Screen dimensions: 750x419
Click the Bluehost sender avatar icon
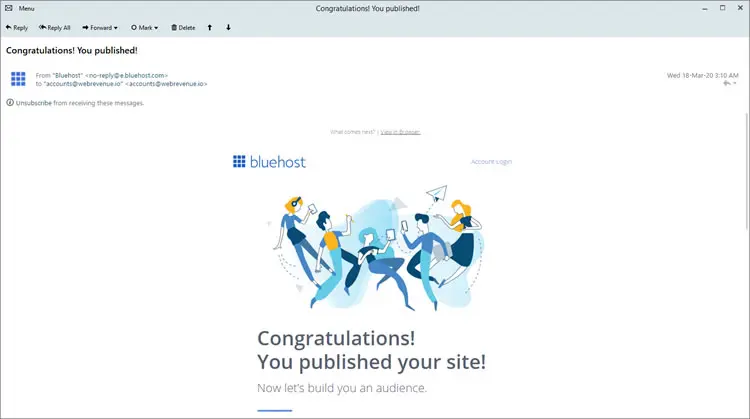pyautogui.click(x=18, y=79)
